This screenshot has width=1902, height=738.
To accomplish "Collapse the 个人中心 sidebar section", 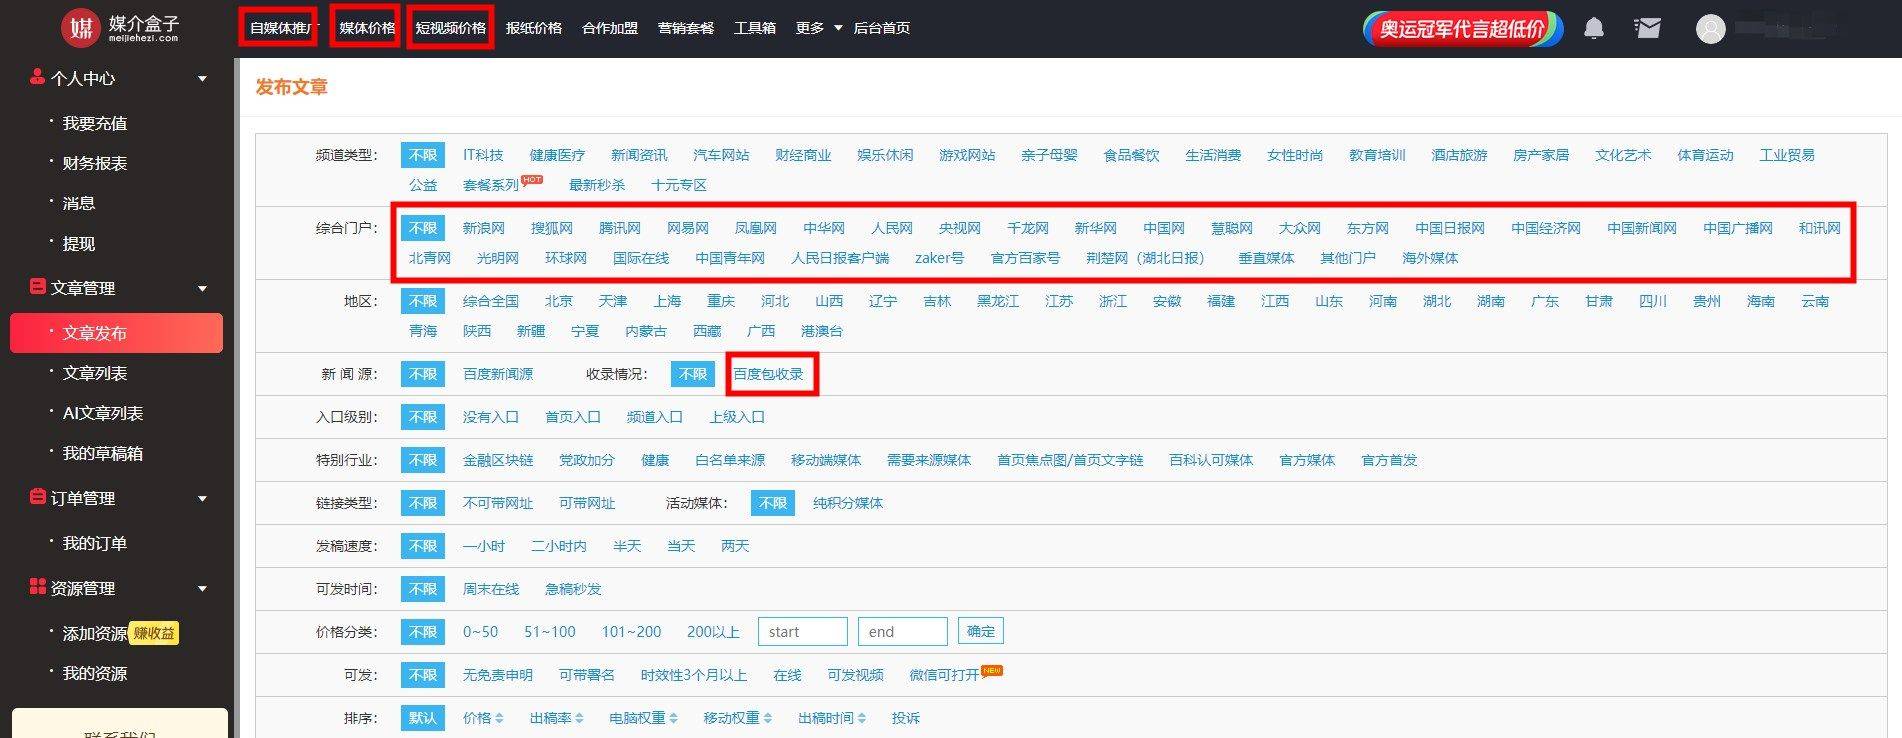I will click(202, 78).
